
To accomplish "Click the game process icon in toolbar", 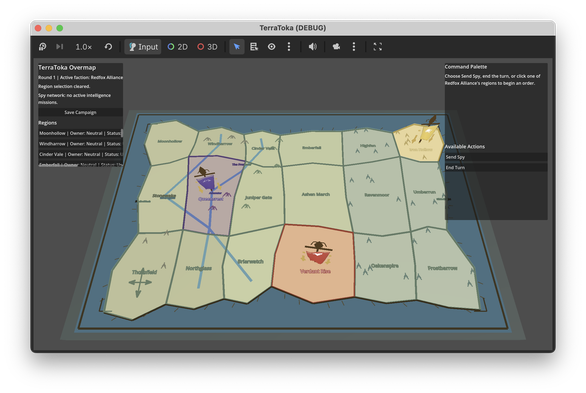I will (43, 47).
